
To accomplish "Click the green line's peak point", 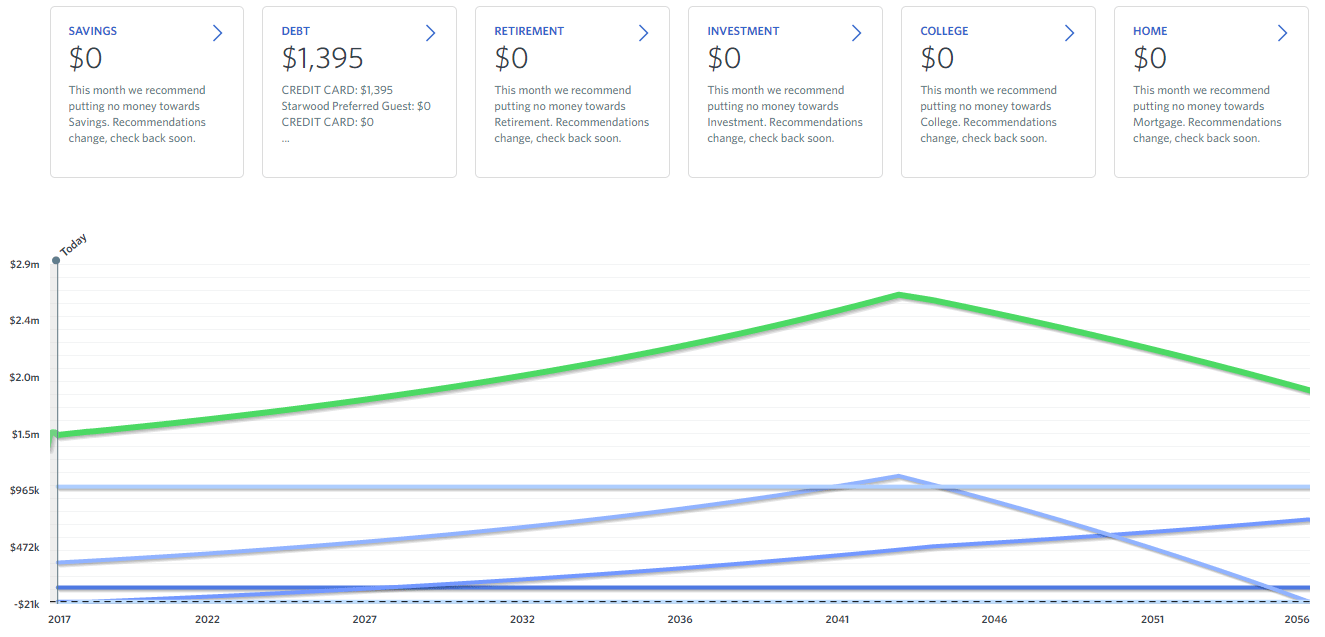I will click(900, 295).
